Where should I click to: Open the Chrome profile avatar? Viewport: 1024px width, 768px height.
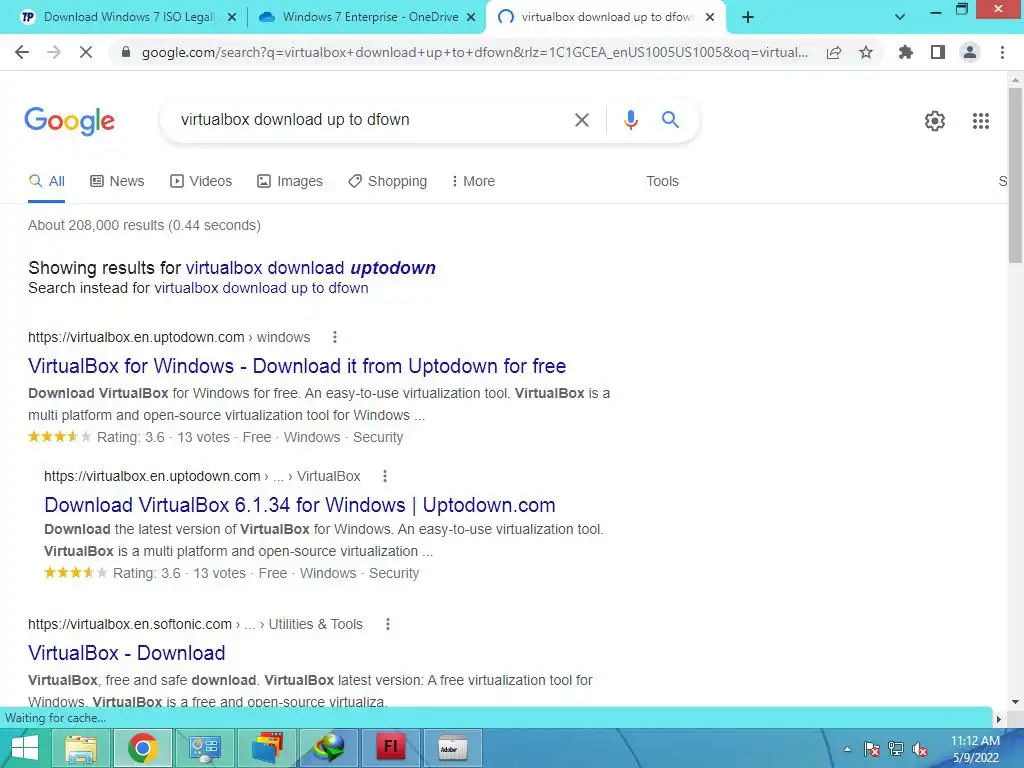click(x=970, y=52)
